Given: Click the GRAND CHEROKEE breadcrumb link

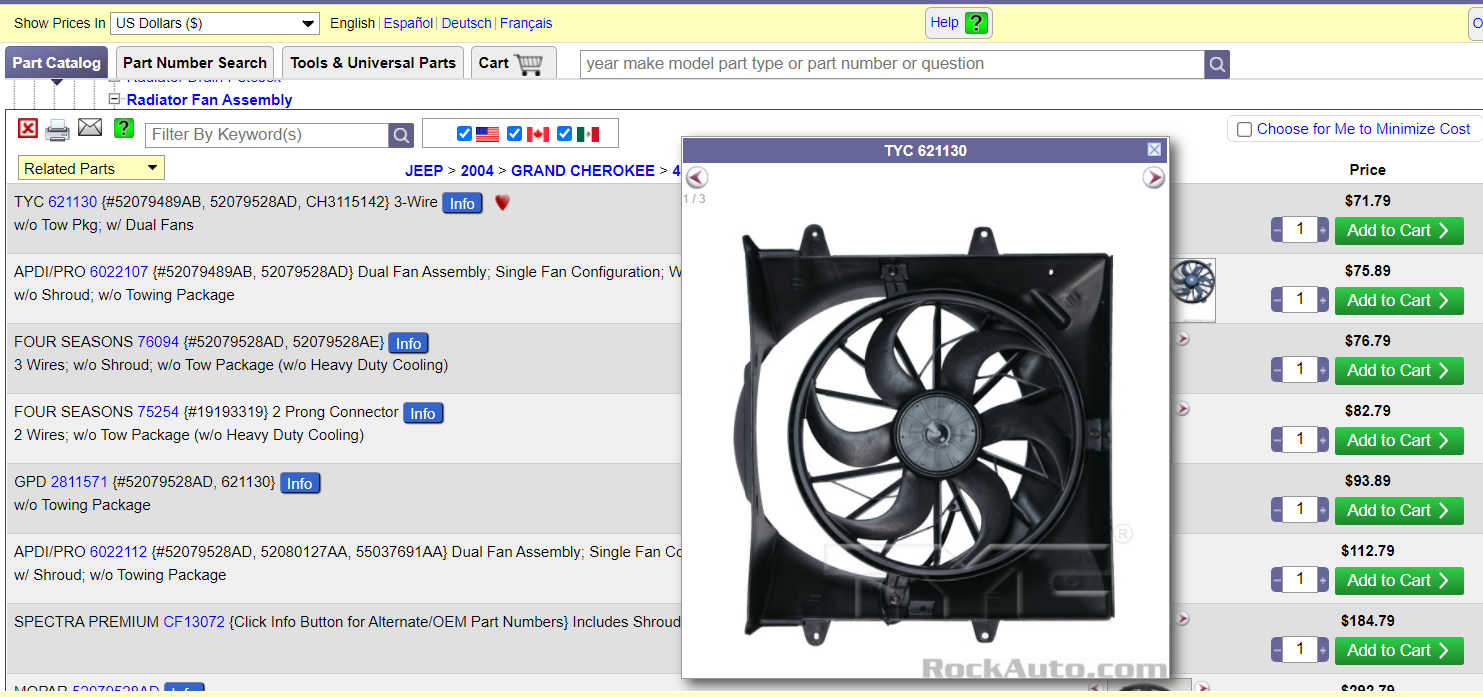Looking at the screenshot, I should (x=583, y=171).
